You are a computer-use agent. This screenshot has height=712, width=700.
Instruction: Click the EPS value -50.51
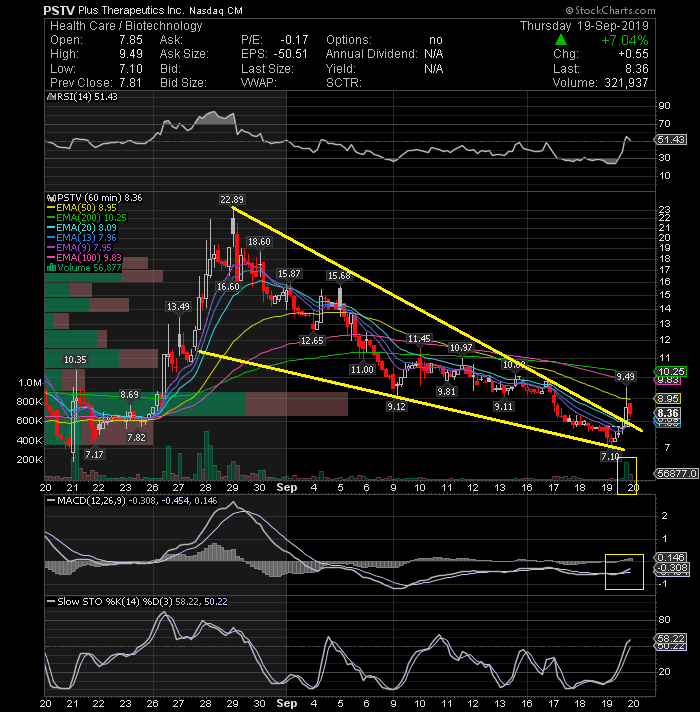[291, 54]
